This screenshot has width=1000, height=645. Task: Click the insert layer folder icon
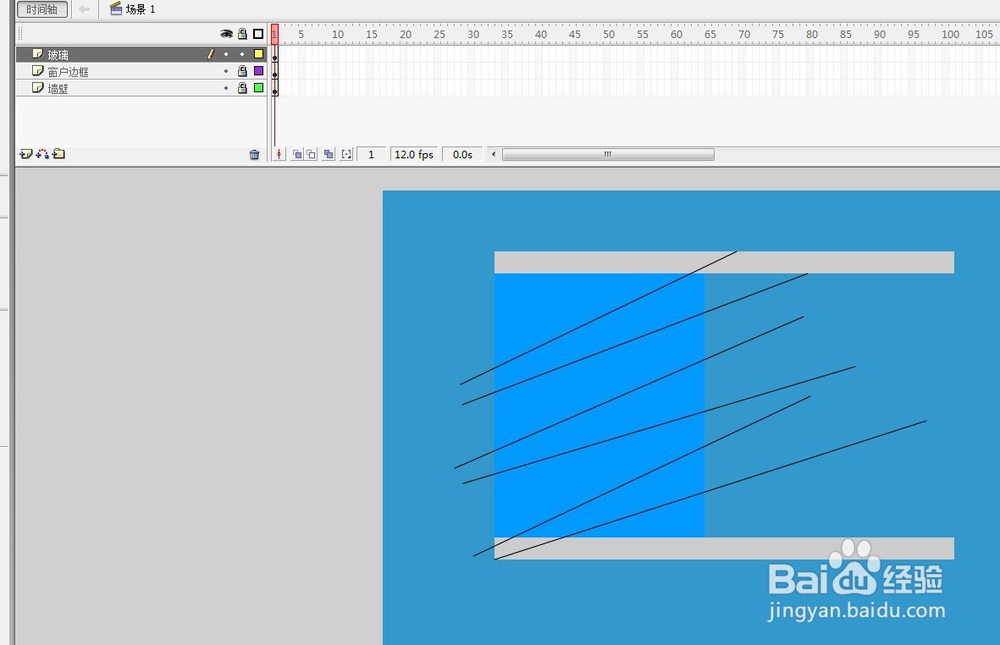click(x=59, y=154)
